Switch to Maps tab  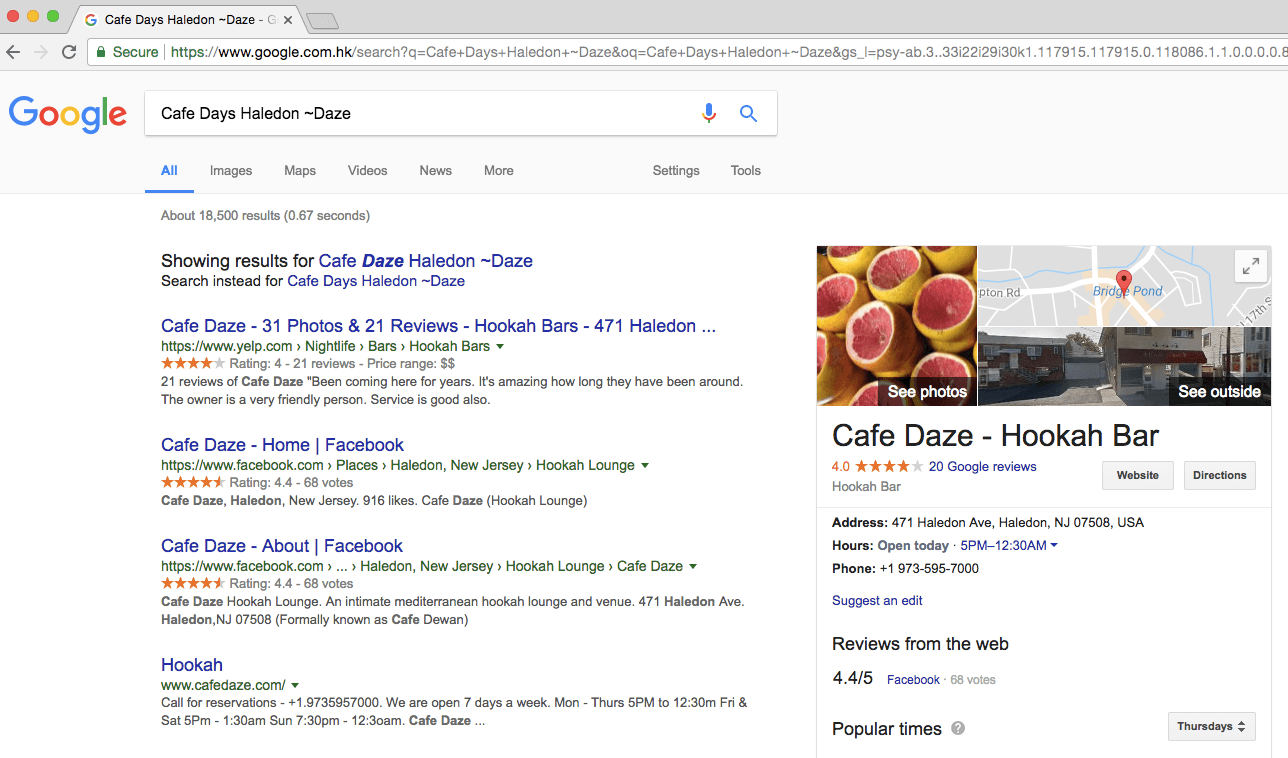tap(300, 170)
